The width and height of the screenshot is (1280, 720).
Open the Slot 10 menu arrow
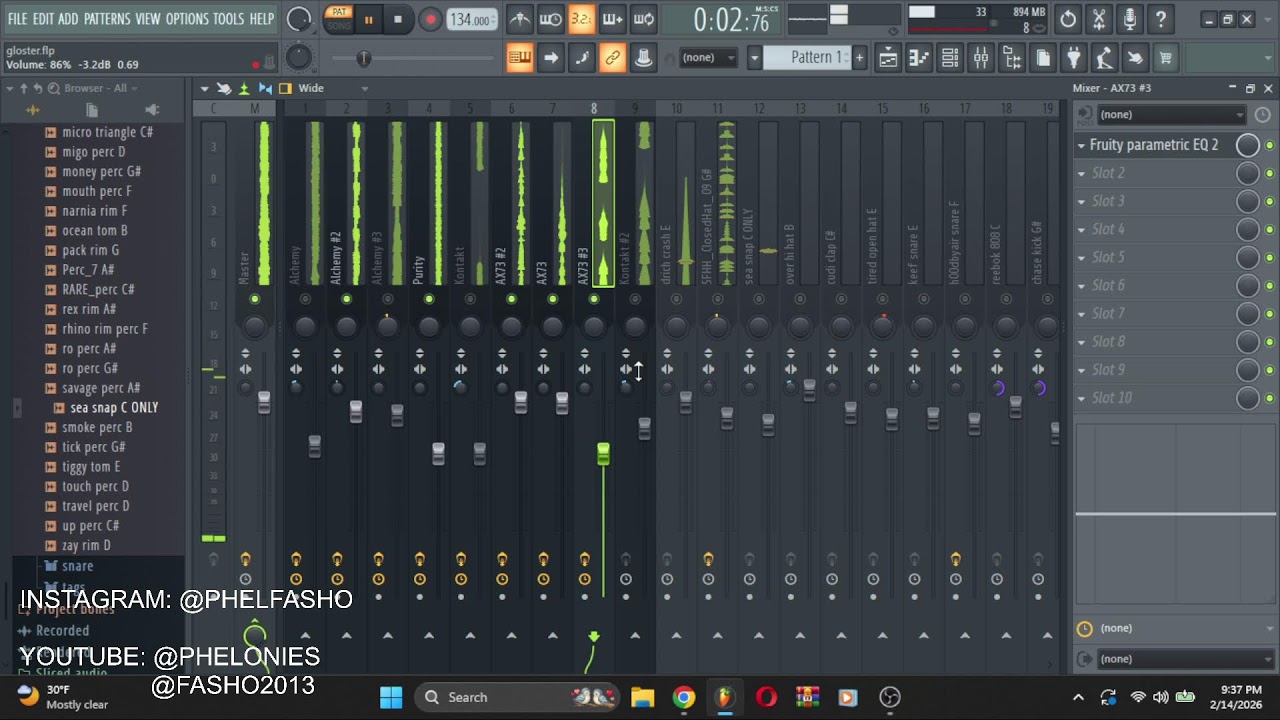coord(1081,398)
